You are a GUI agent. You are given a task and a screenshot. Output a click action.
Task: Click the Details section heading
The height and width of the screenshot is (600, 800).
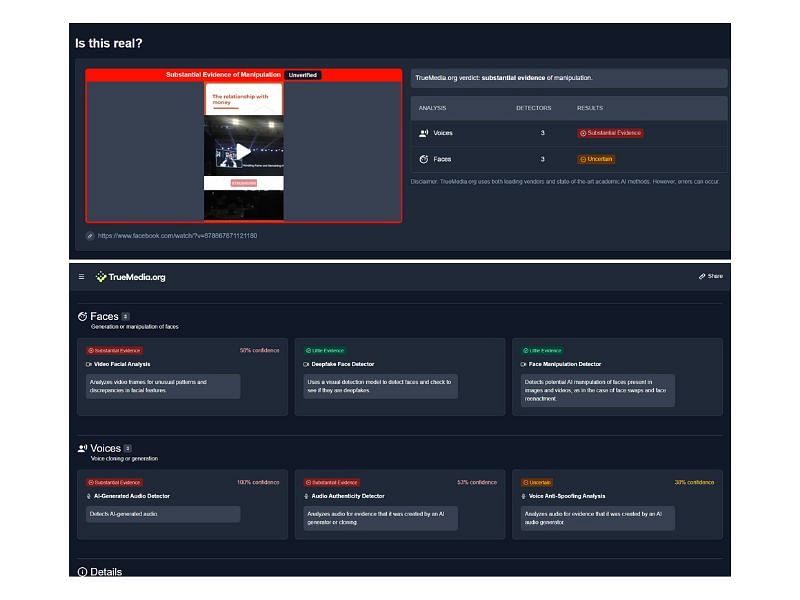pos(106,572)
